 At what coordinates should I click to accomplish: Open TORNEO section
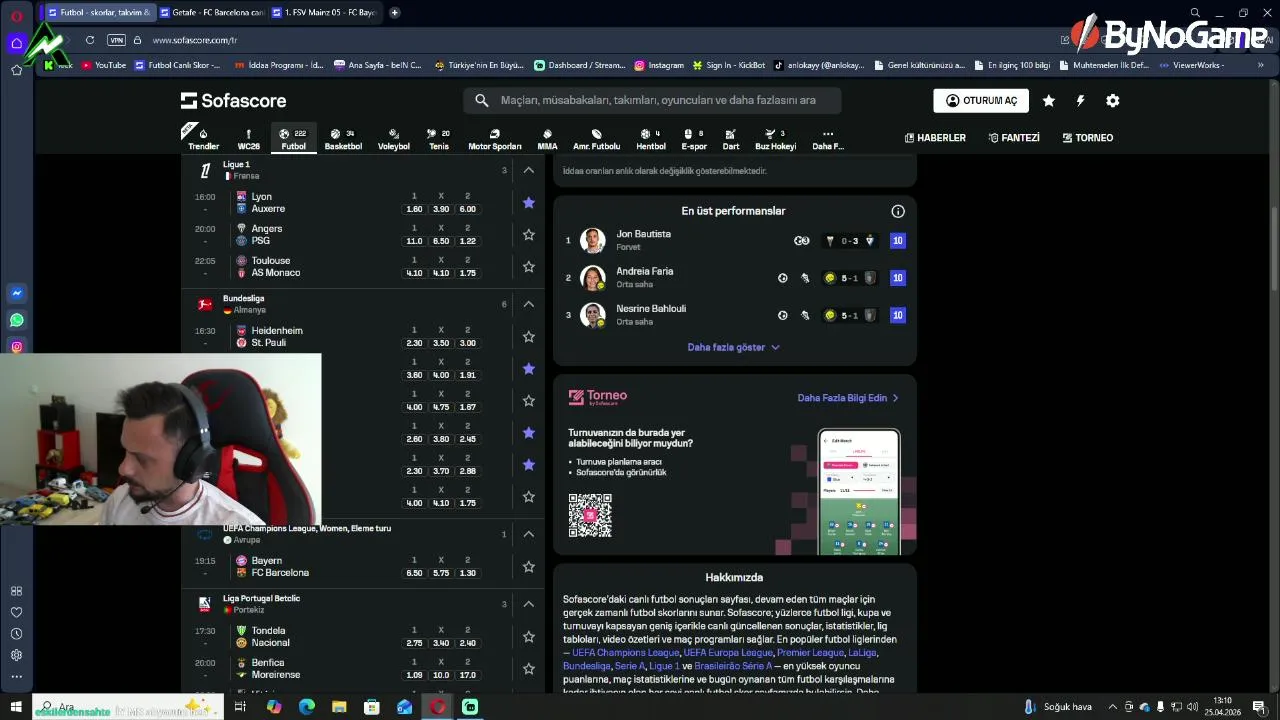pyautogui.click(x=1087, y=138)
